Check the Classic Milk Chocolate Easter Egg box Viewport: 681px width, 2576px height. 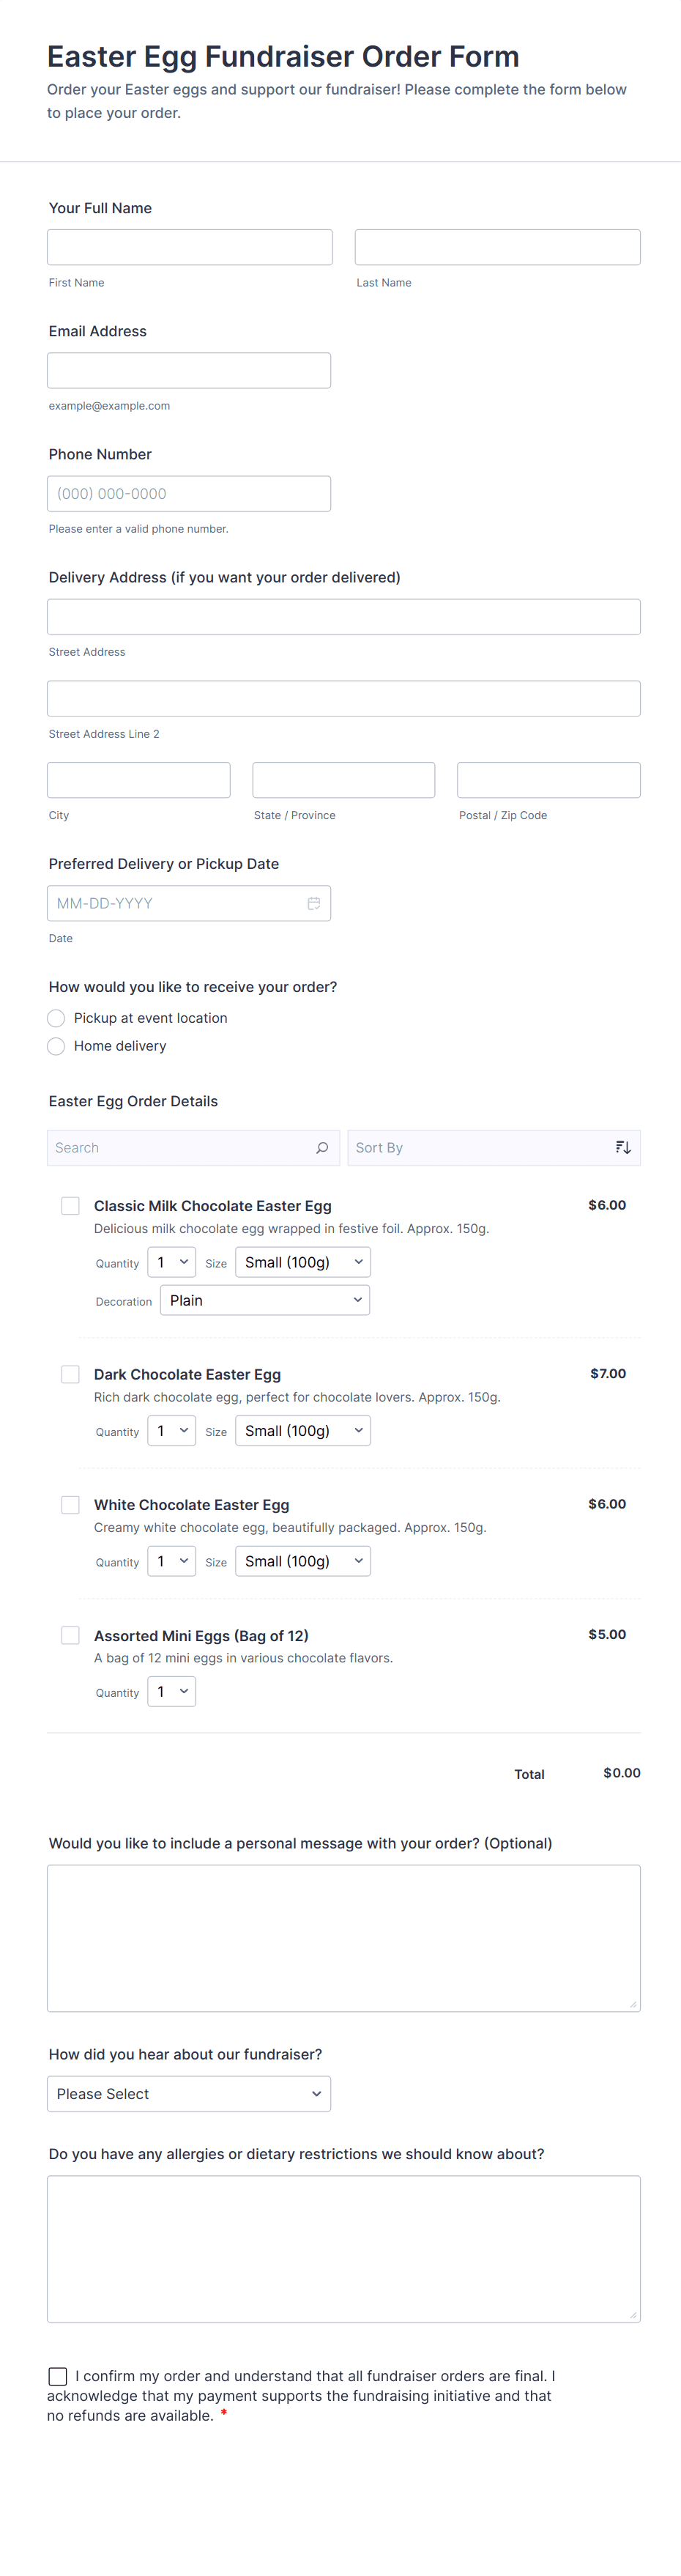tap(71, 1206)
